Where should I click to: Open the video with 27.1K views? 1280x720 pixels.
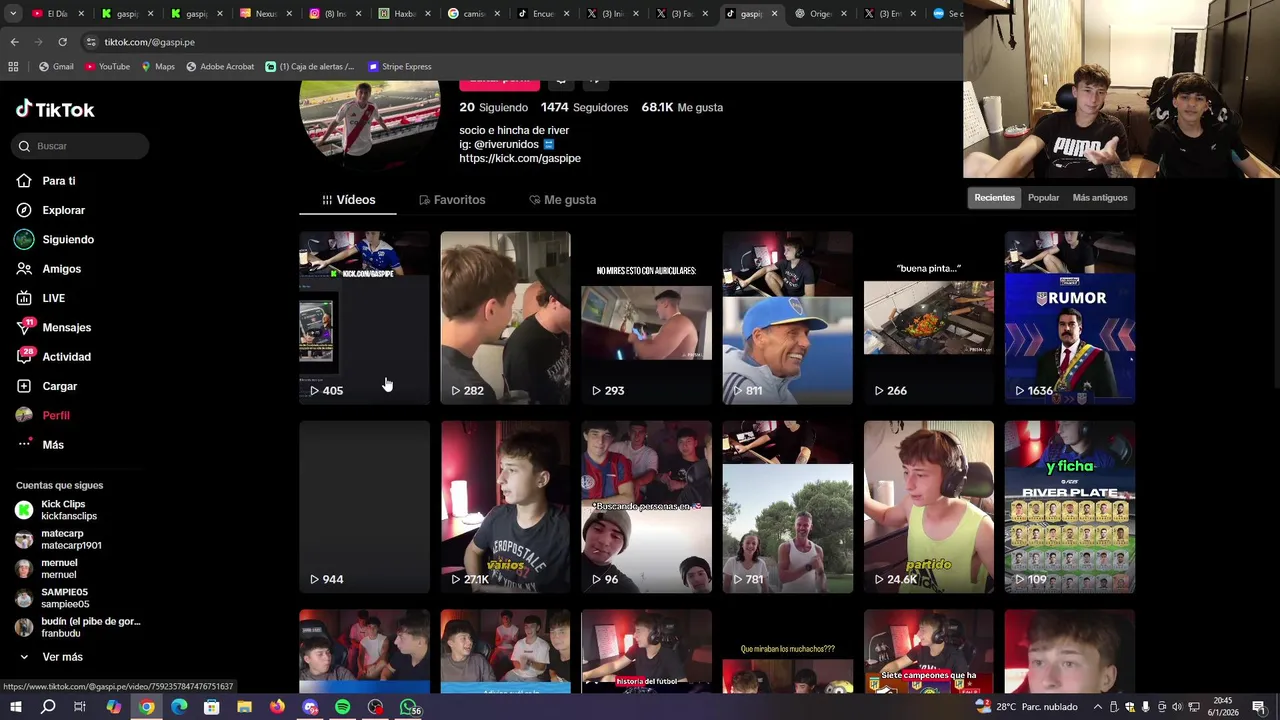tap(505, 507)
